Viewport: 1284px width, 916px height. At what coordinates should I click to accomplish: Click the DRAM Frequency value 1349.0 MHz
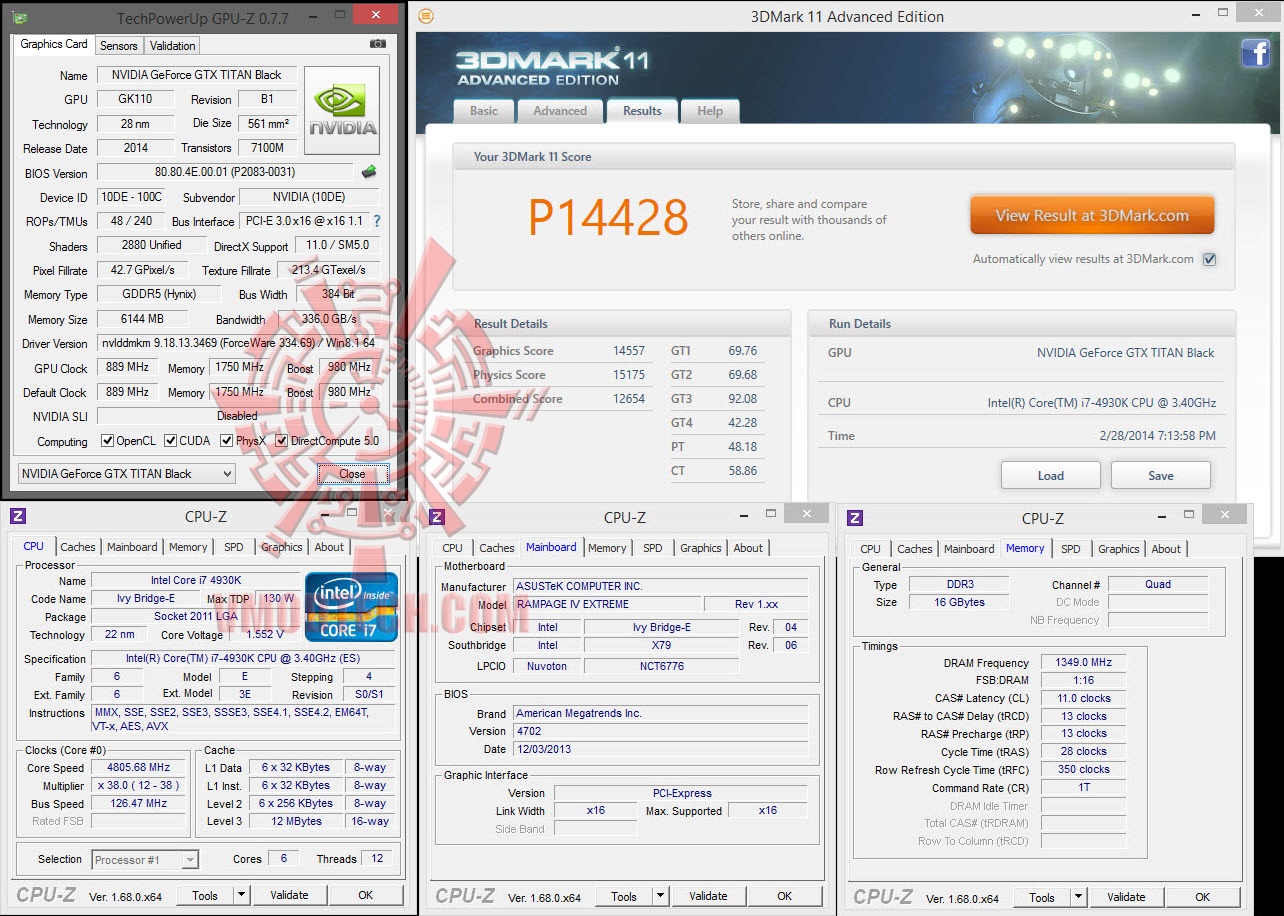tap(1083, 663)
